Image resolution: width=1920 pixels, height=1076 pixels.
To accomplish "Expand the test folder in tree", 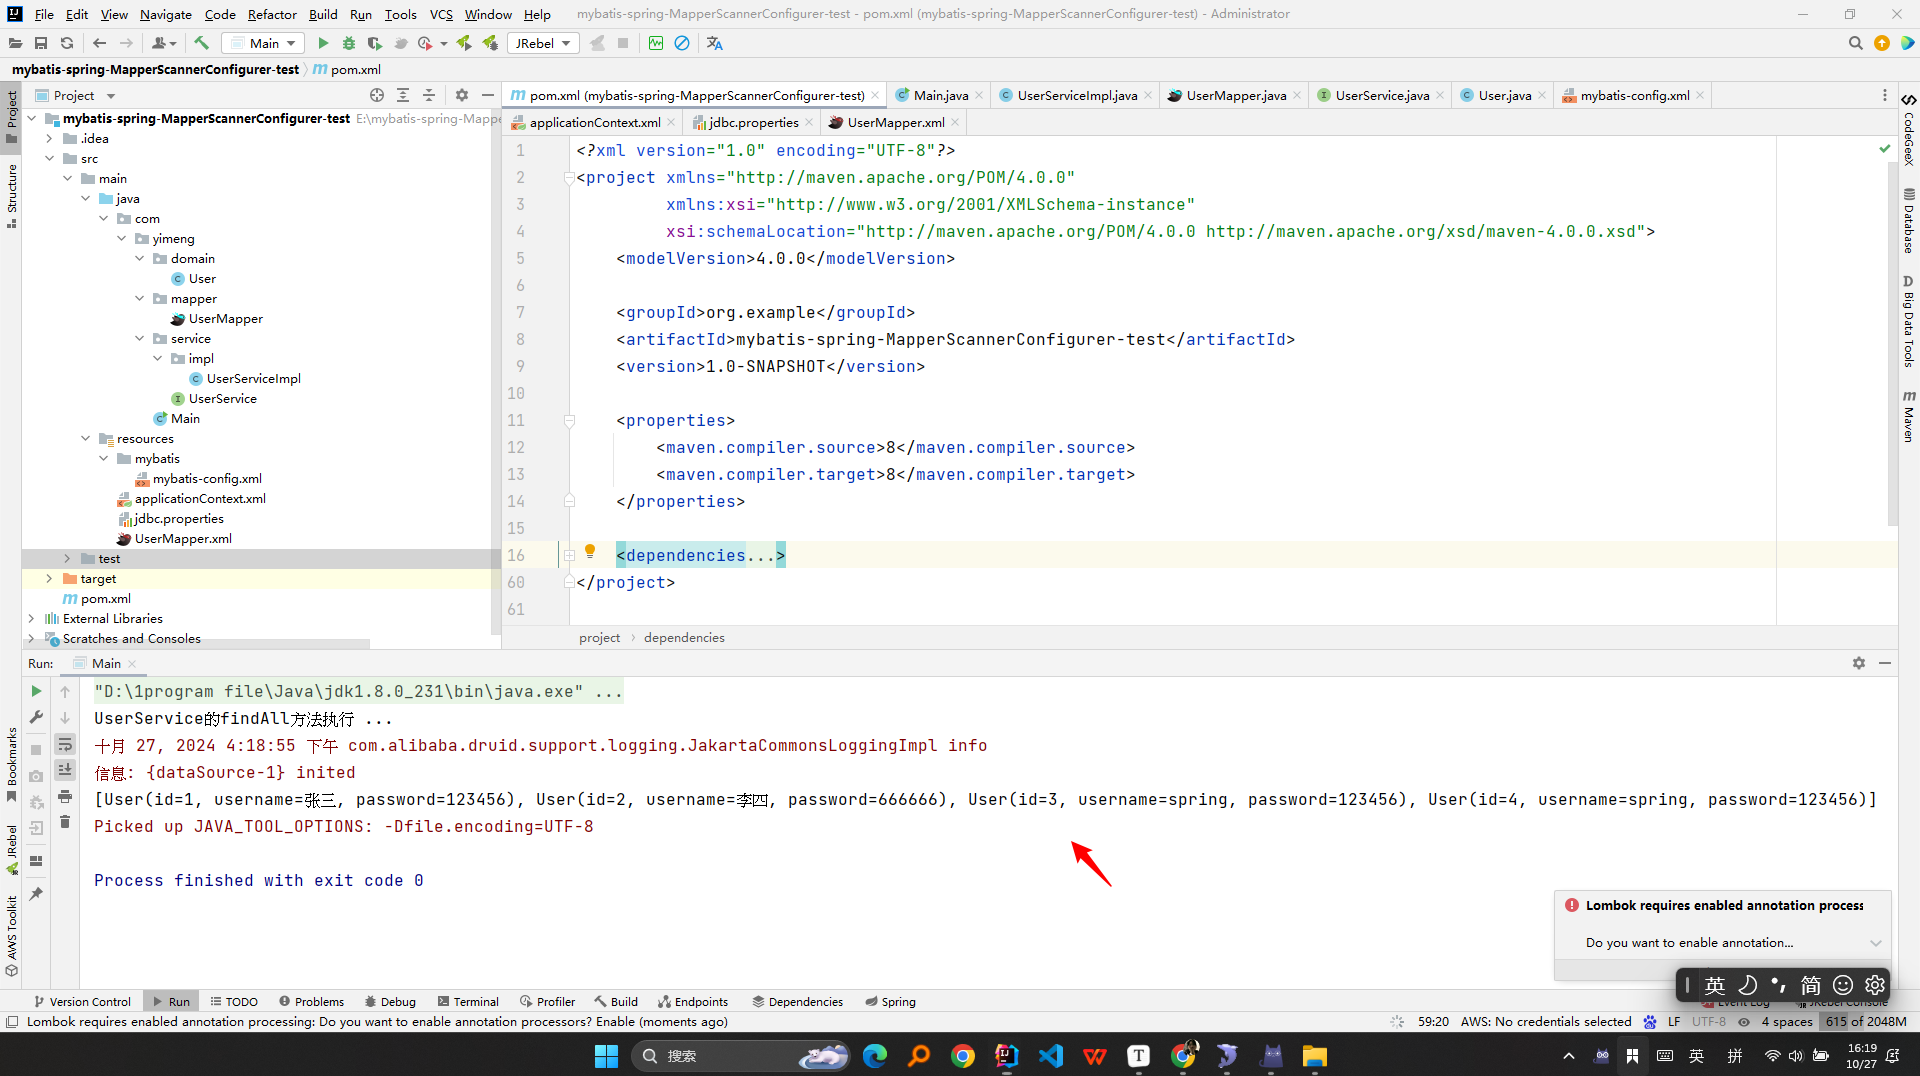I will point(67,559).
